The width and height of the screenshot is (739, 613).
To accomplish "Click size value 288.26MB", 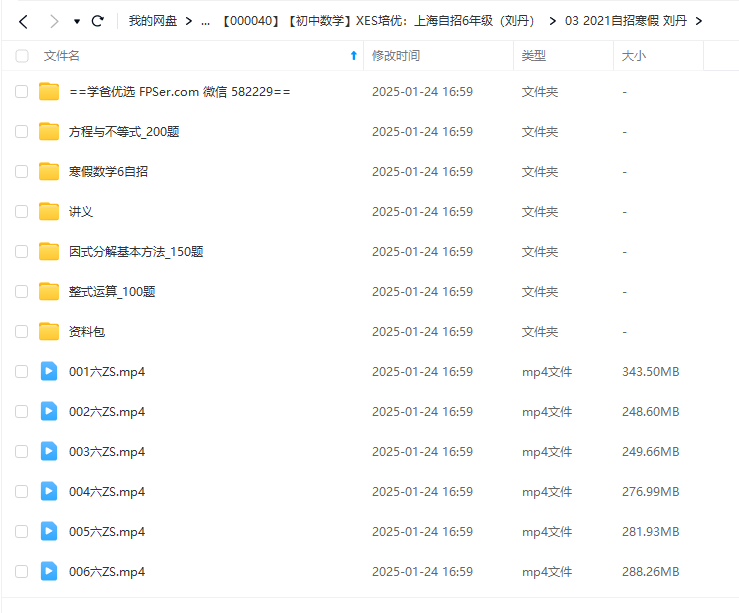I will pyautogui.click(x=650, y=572).
